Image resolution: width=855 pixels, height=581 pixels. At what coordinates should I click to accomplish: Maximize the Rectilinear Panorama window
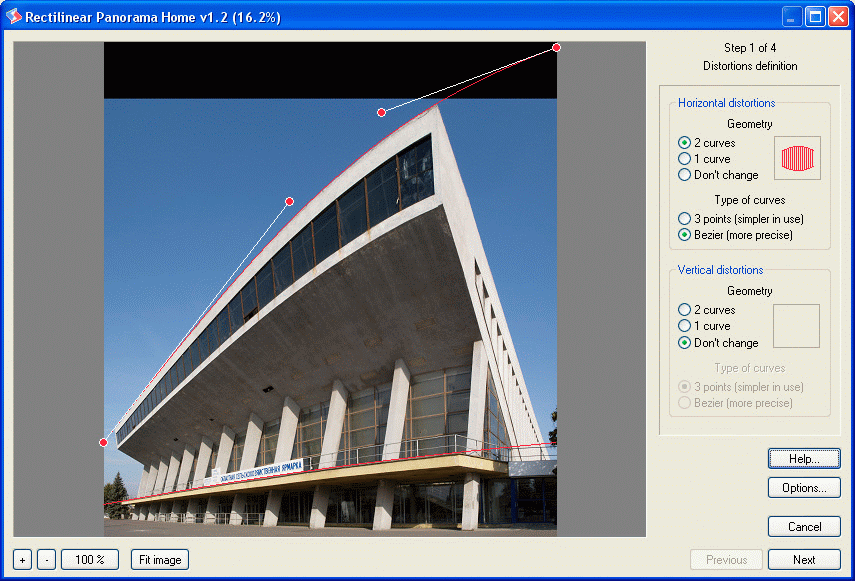tap(815, 17)
